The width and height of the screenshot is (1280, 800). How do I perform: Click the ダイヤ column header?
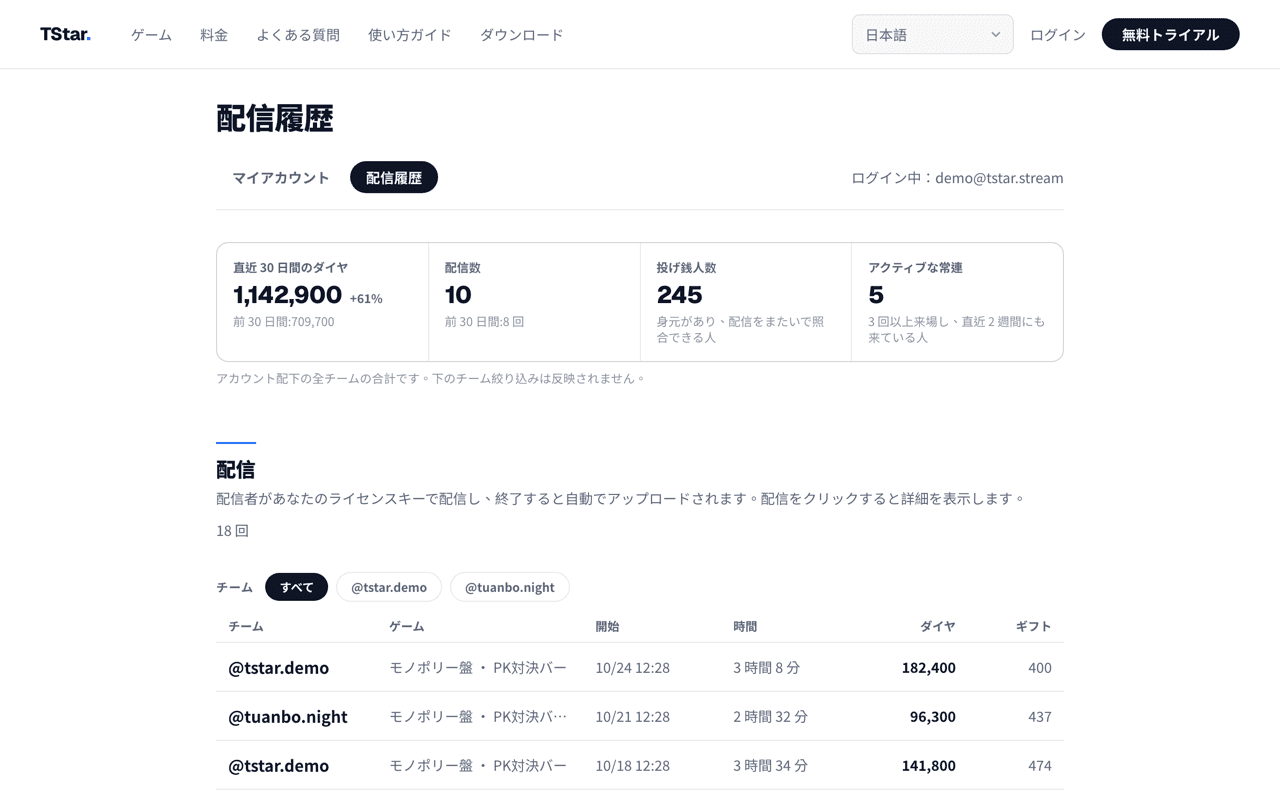(x=938, y=626)
